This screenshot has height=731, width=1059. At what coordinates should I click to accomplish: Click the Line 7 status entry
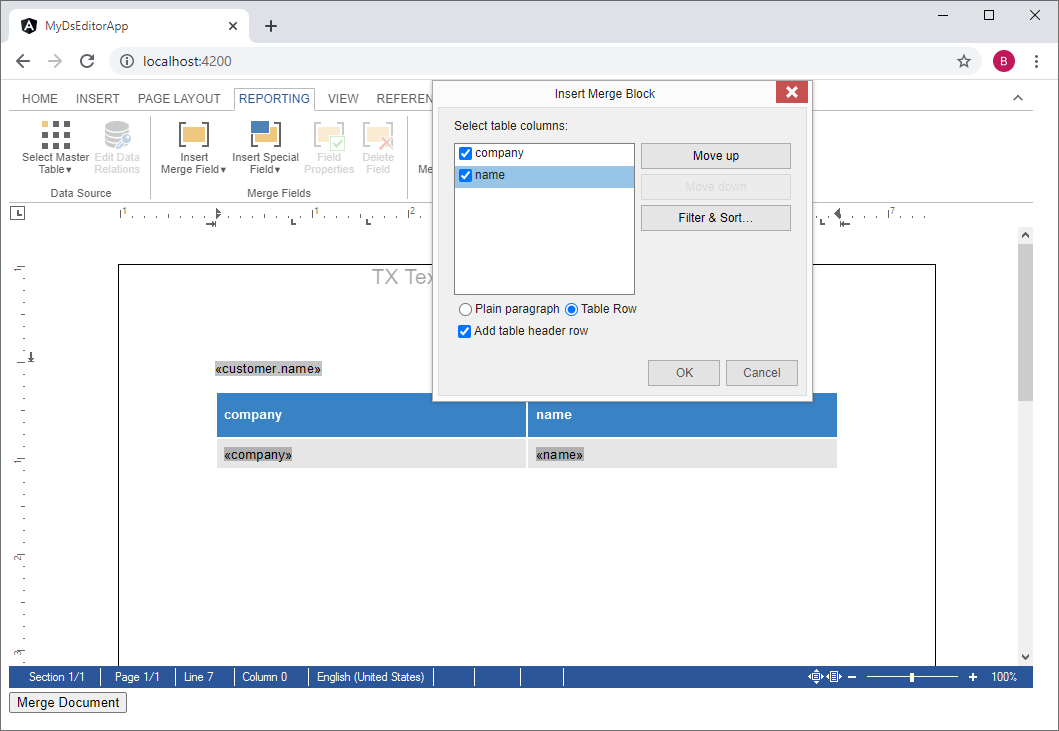(x=199, y=677)
